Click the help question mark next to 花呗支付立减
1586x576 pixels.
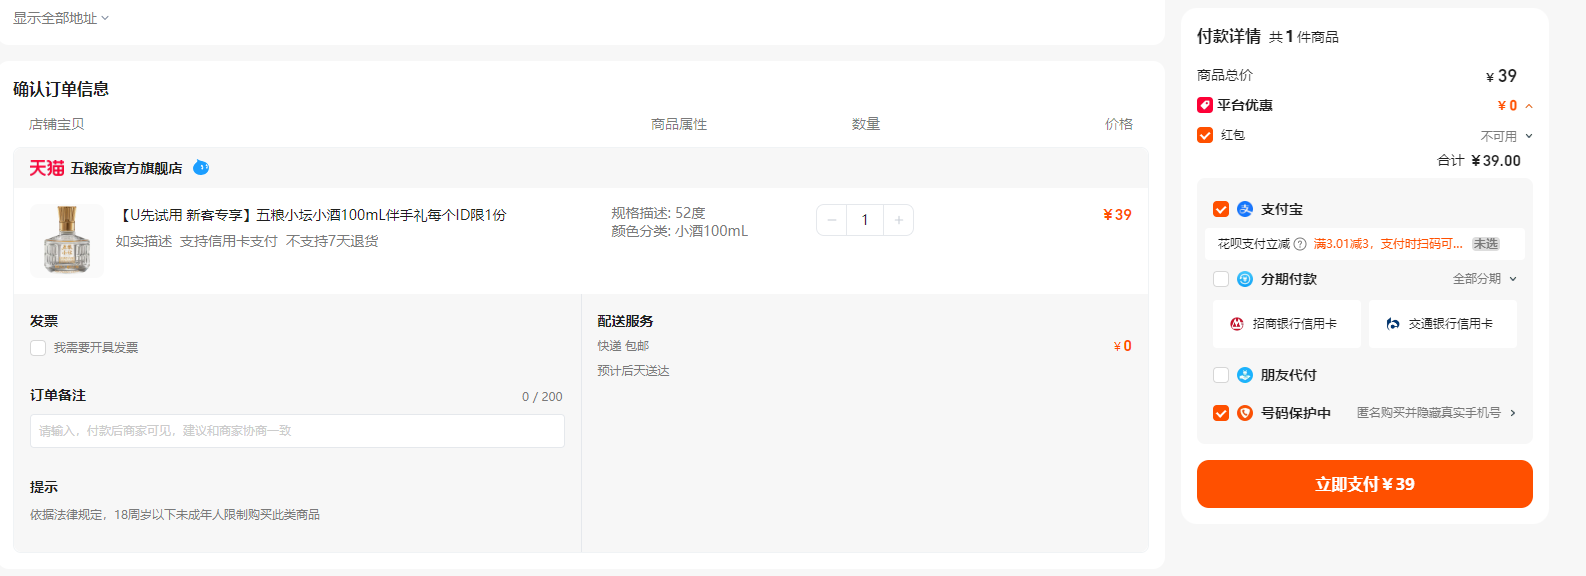(1300, 244)
